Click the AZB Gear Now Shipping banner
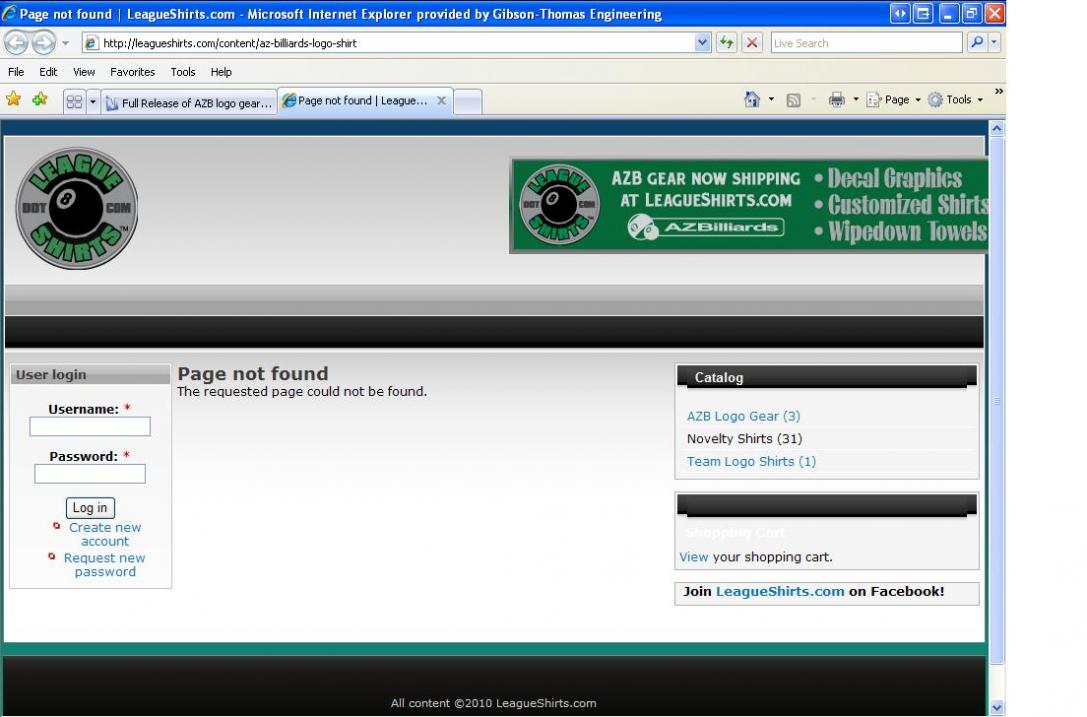Image resolution: width=1087 pixels, height=717 pixels. coord(749,206)
